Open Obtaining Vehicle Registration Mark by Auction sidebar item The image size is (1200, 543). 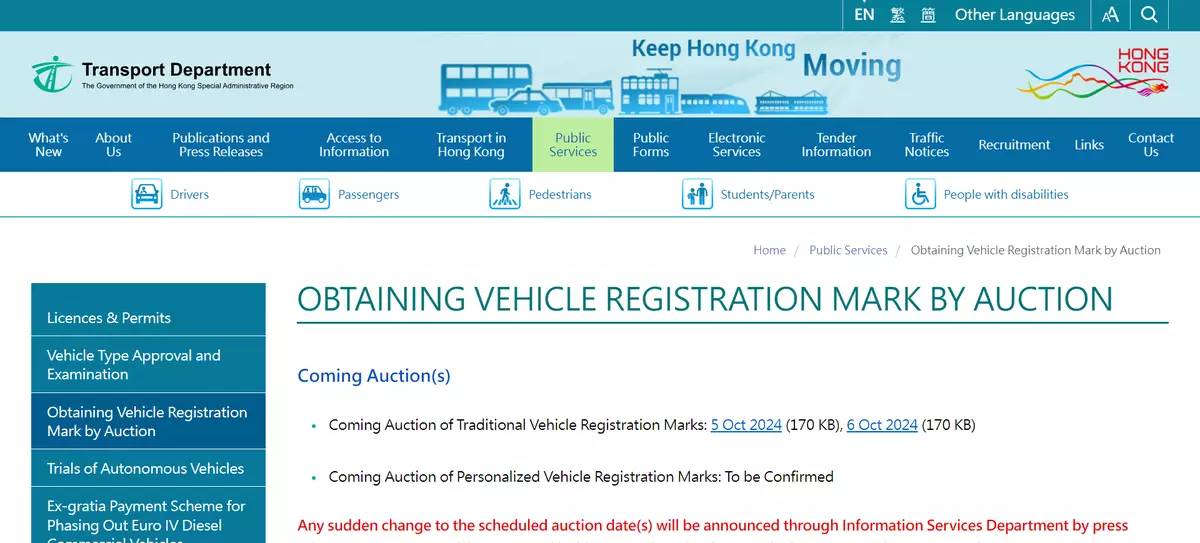[148, 421]
